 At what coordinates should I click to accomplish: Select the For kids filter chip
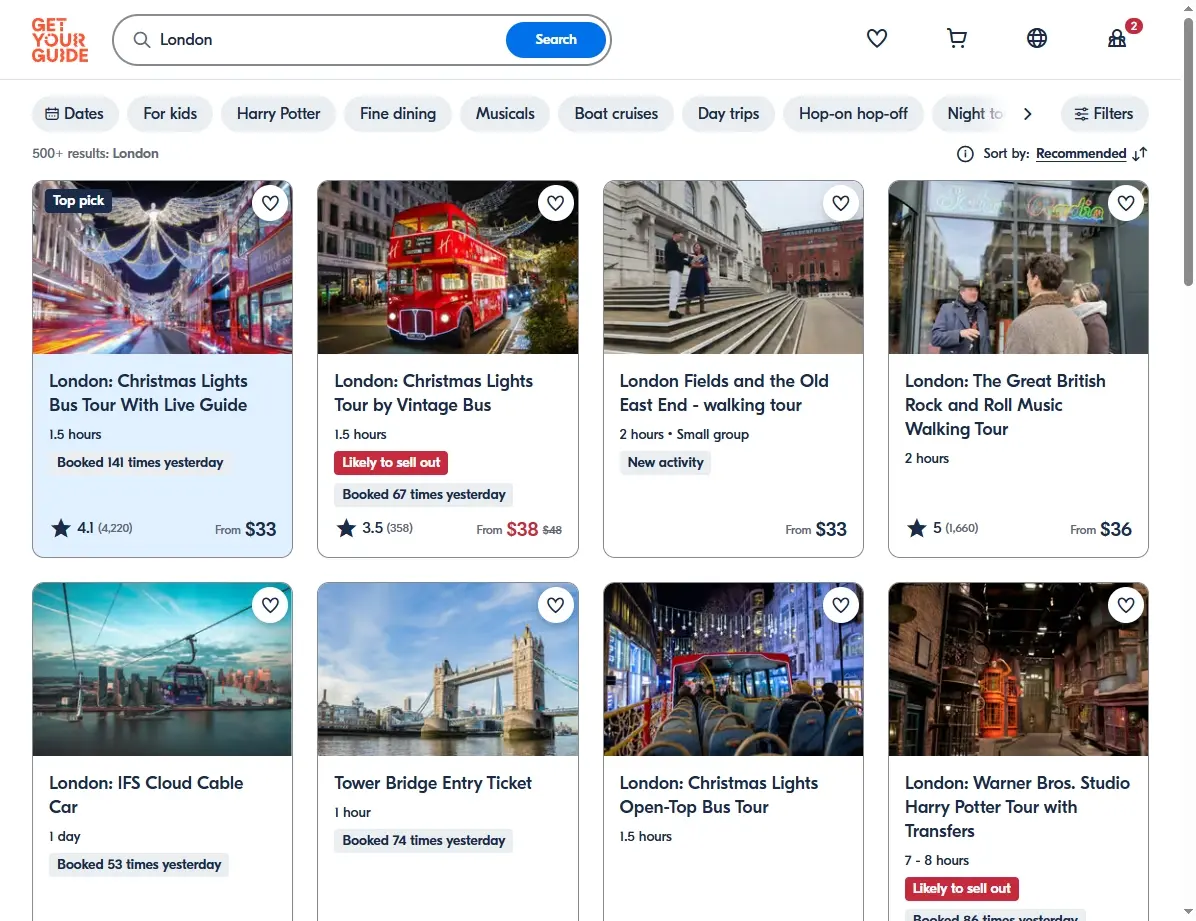point(170,114)
